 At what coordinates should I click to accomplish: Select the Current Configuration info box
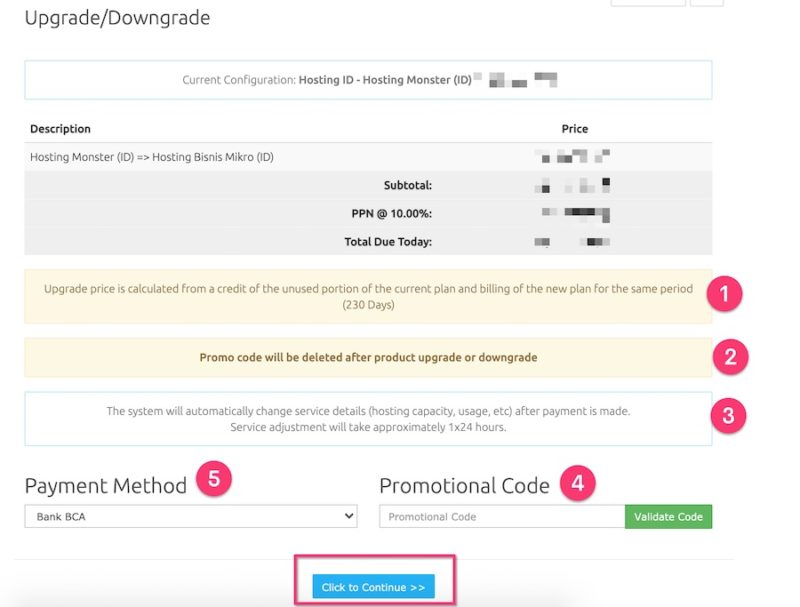368,80
